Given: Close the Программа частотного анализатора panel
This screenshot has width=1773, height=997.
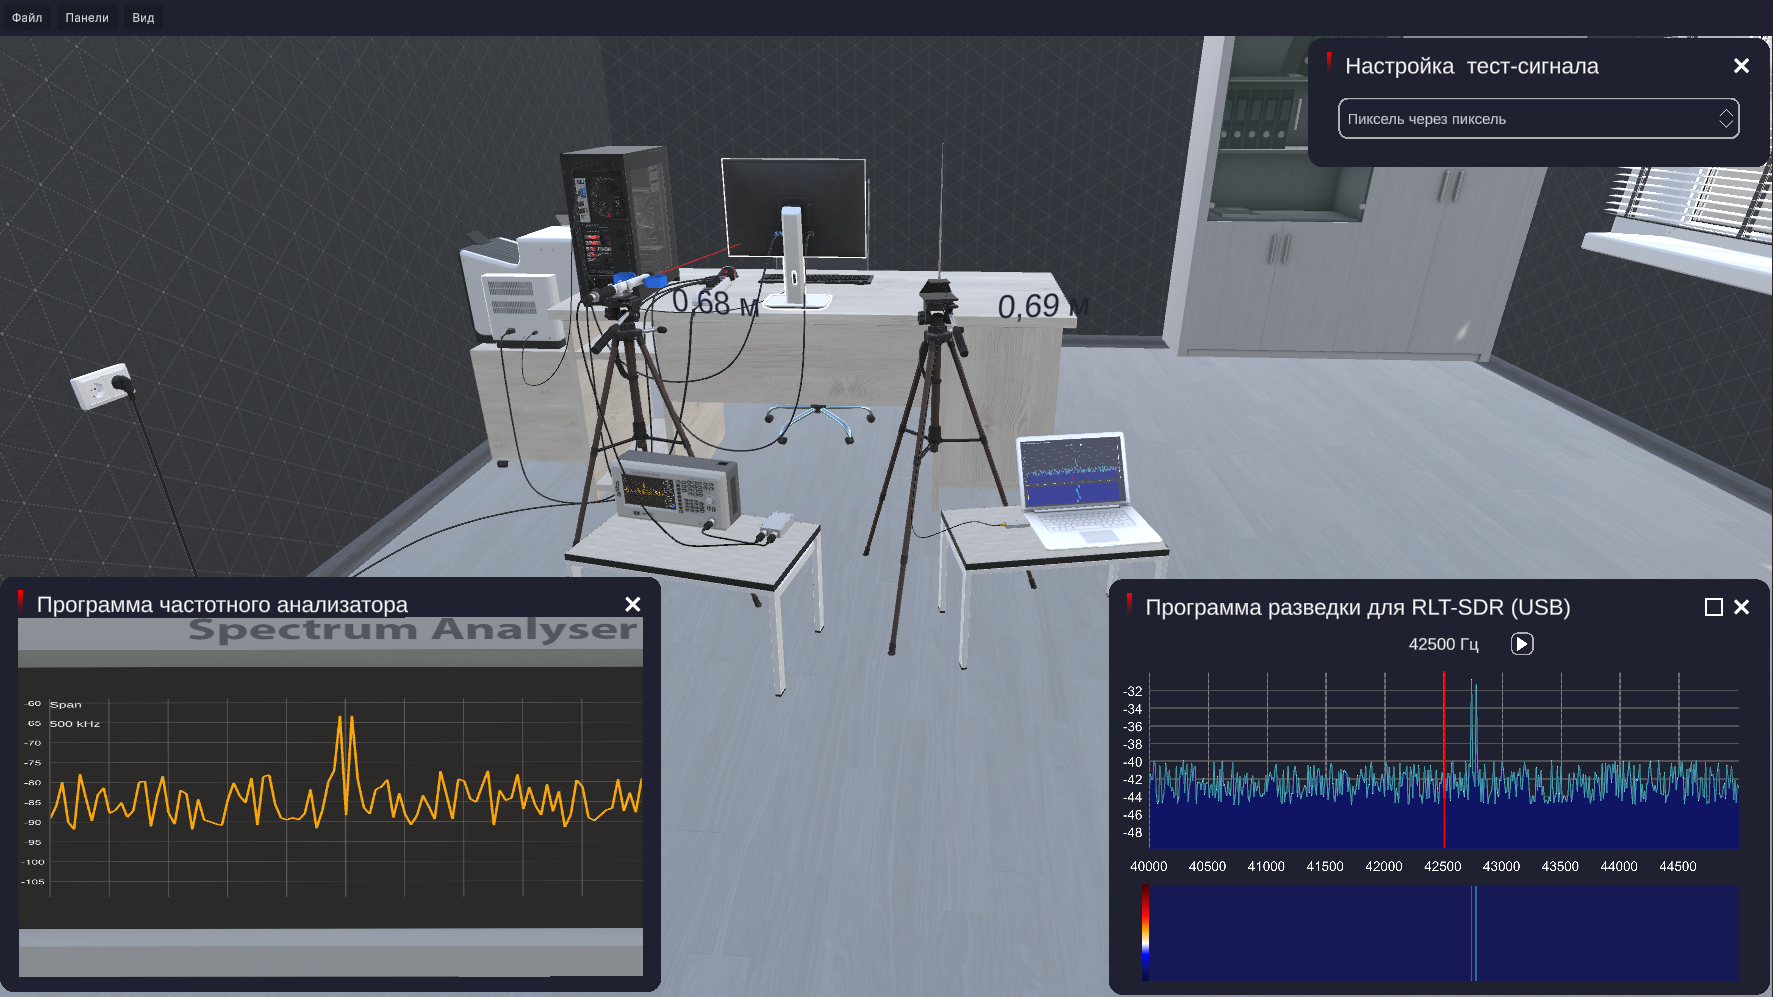Looking at the screenshot, I should point(632,604).
